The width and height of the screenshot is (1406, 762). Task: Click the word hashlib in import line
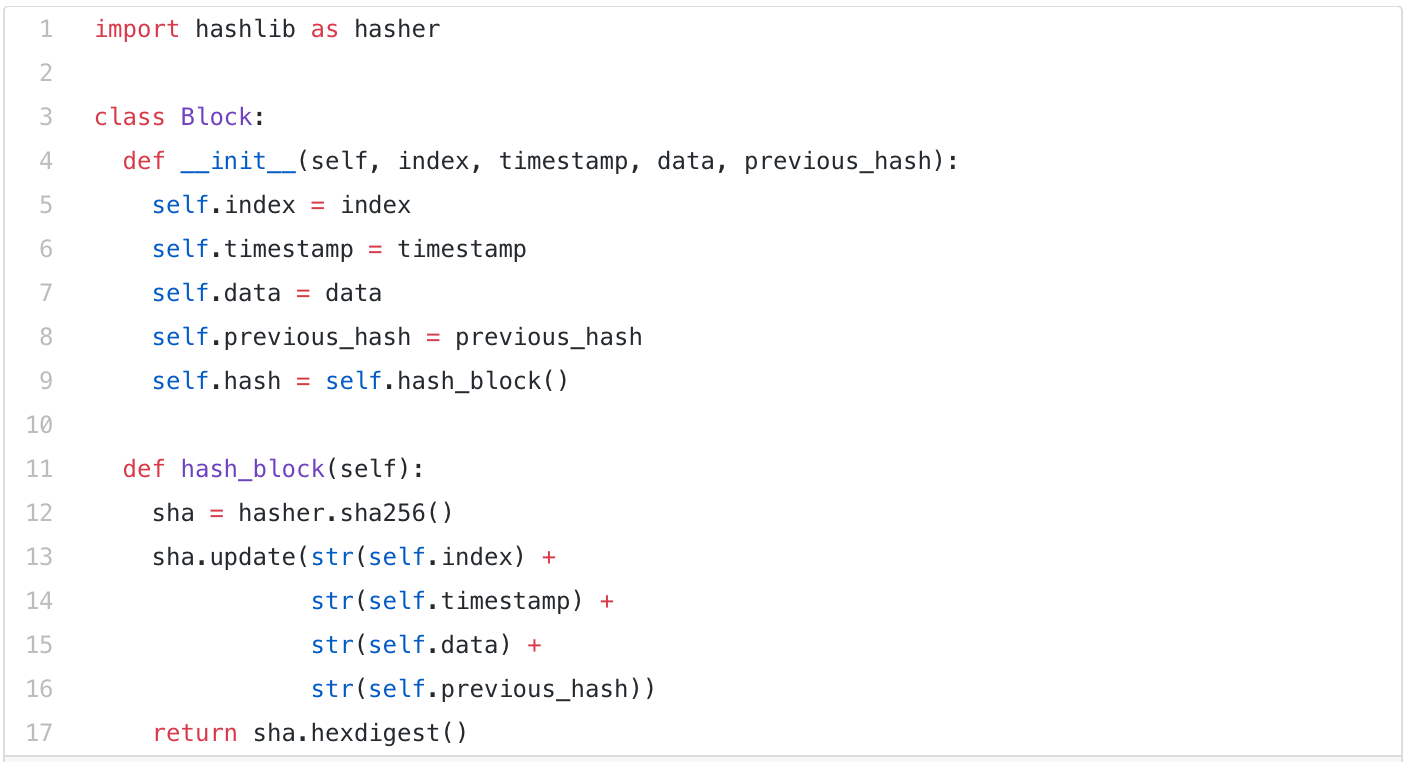pyautogui.click(x=245, y=29)
